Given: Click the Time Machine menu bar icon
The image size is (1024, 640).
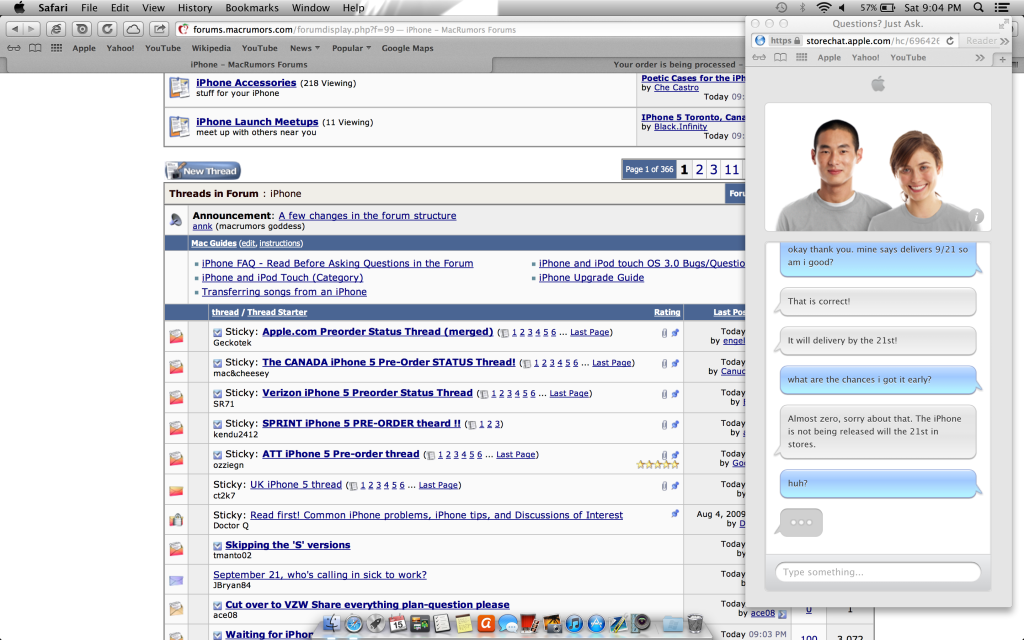Looking at the screenshot, I should 781,8.
